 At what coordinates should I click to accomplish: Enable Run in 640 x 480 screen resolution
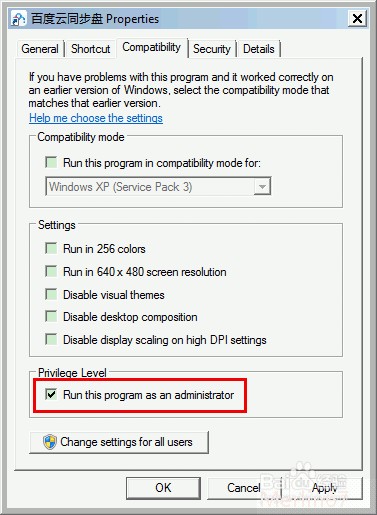[x=51, y=271]
